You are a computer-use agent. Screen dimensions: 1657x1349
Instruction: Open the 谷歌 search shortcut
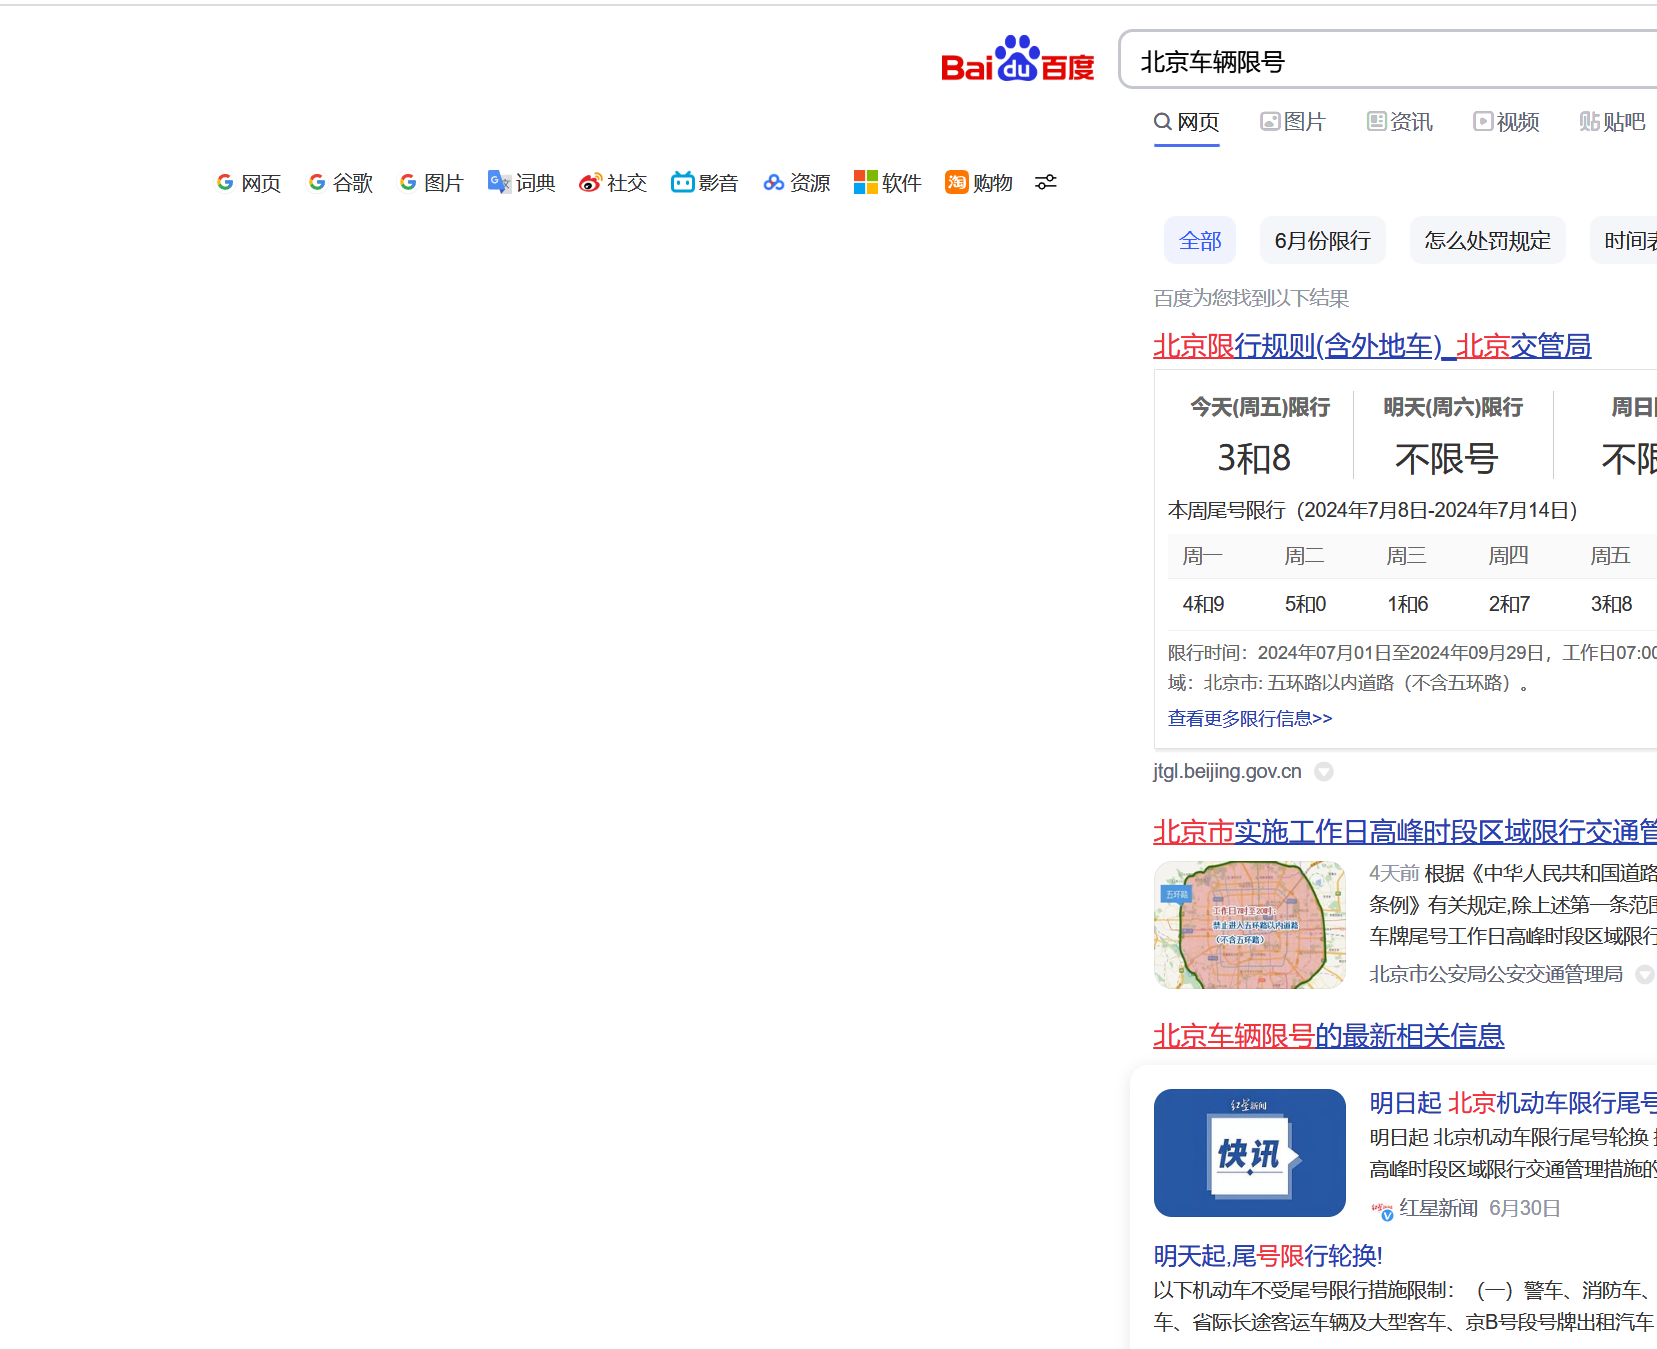point(340,183)
